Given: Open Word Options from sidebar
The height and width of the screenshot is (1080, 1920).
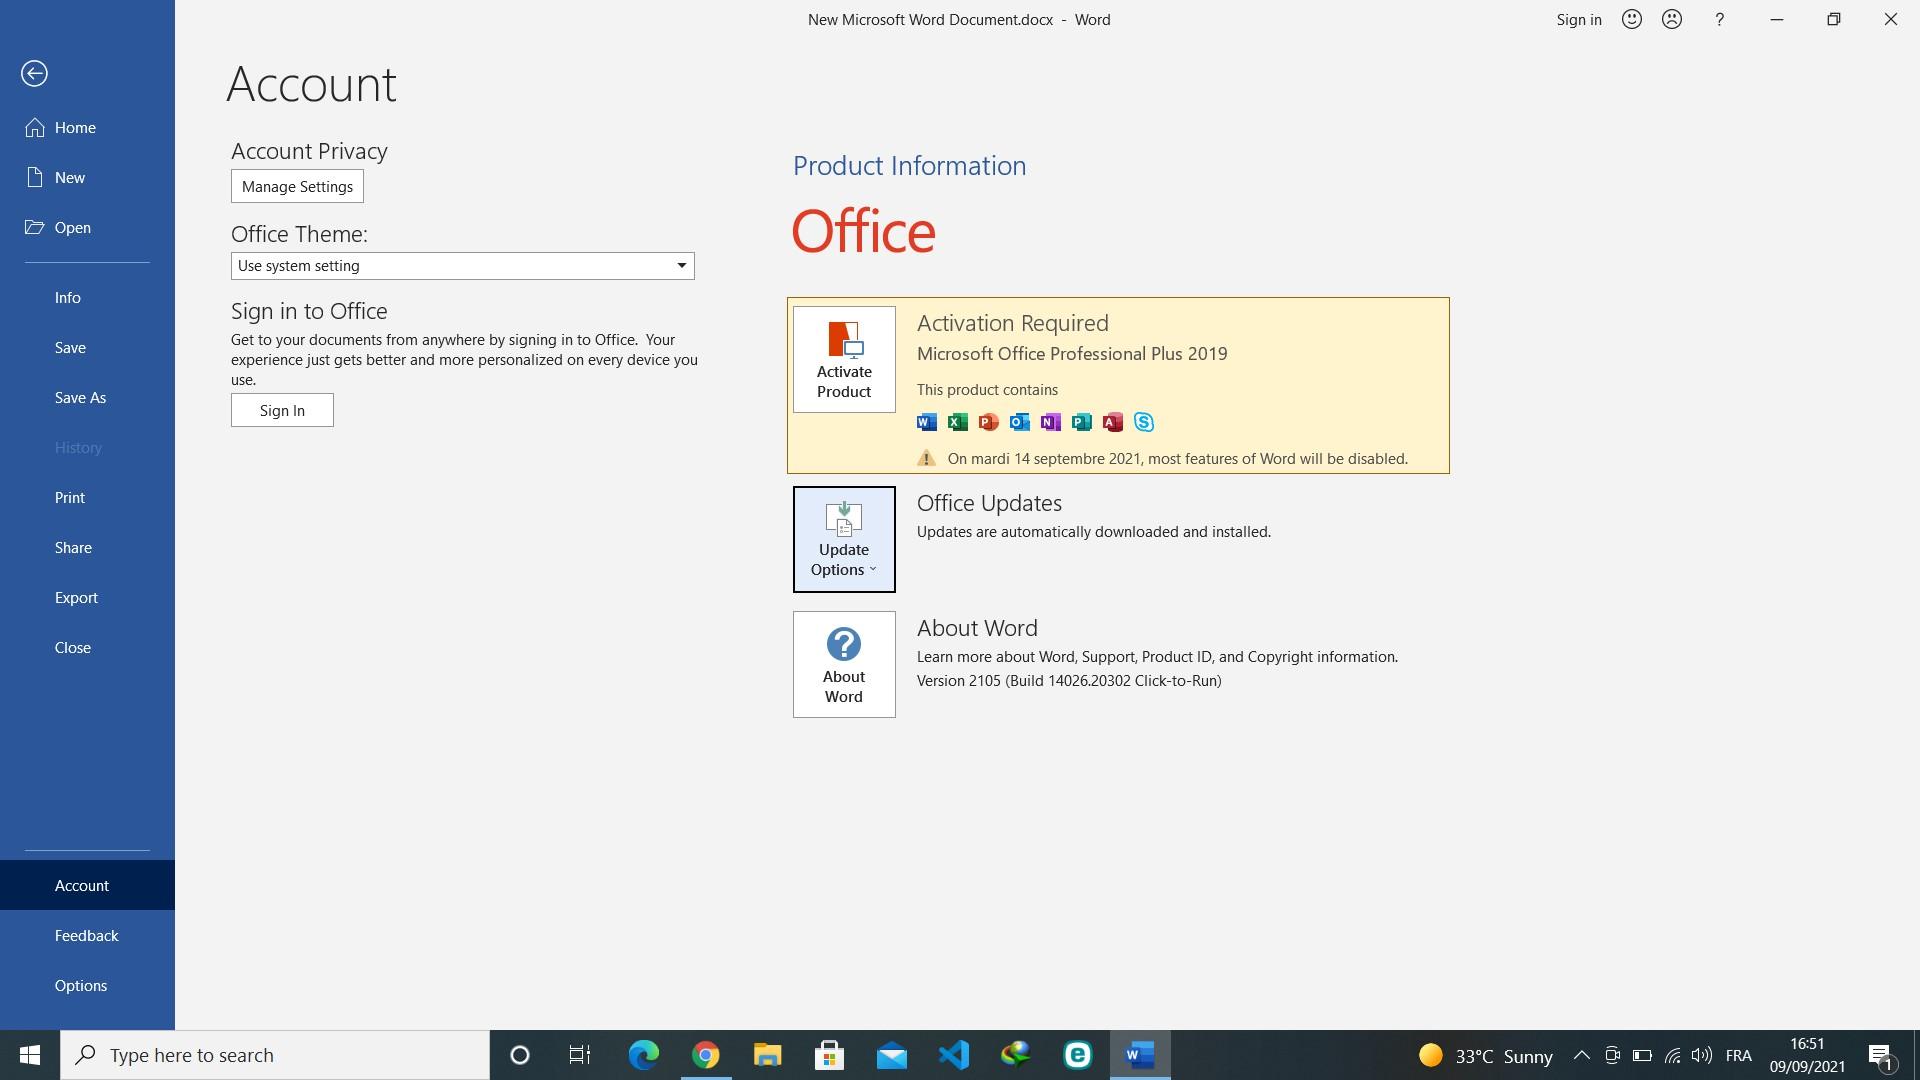Looking at the screenshot, I should tap(87, 985).
